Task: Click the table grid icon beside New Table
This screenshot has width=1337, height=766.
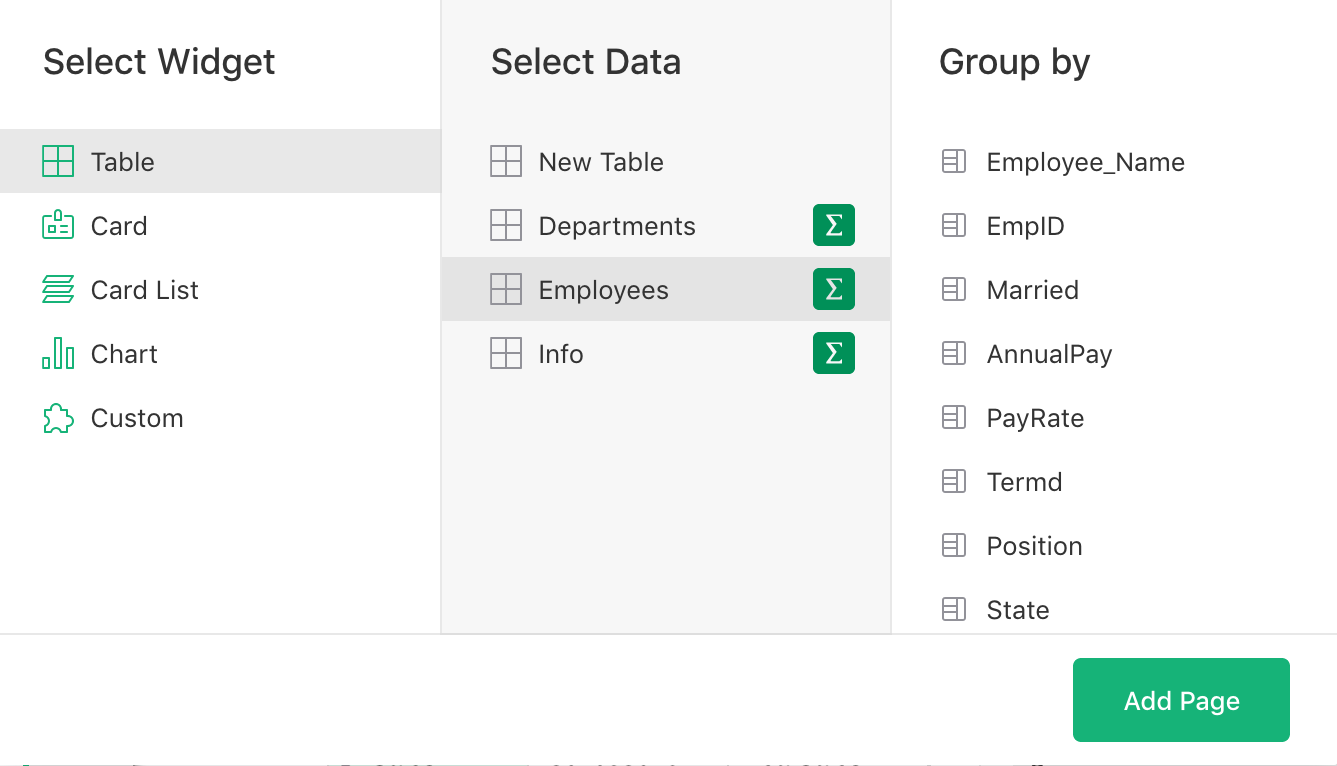Action: [x=506, y=161]
